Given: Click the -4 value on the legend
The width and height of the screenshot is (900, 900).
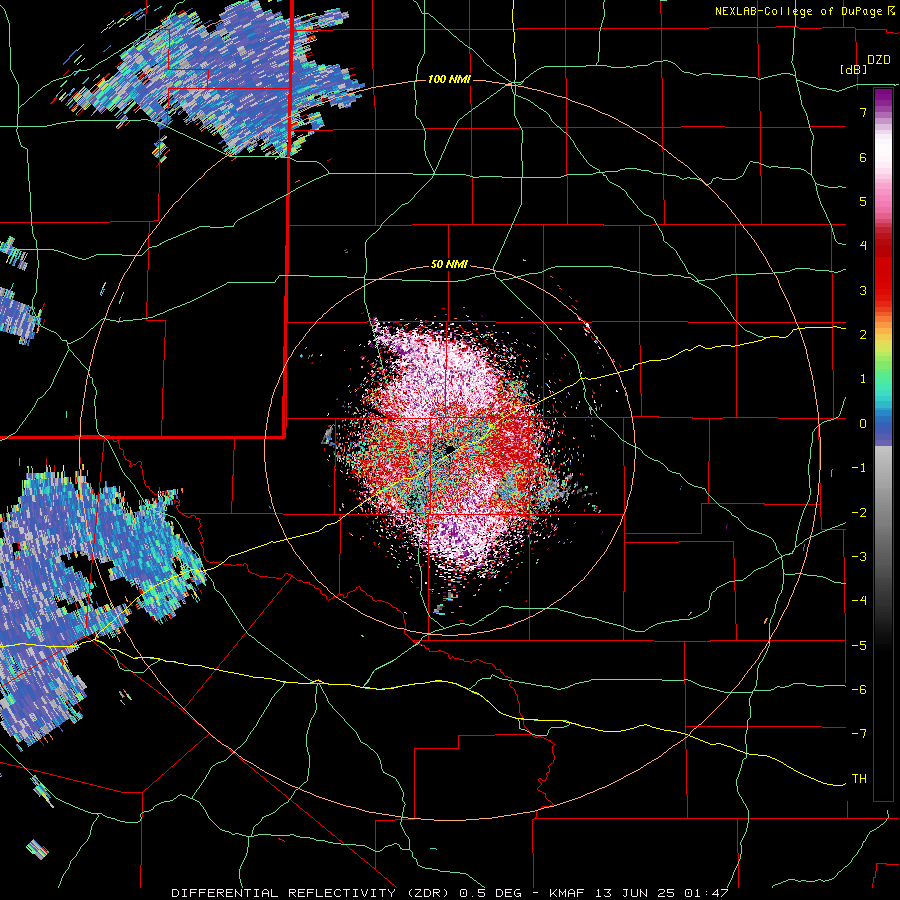Looking at the screenshot, I should click(x=859, y=601).
